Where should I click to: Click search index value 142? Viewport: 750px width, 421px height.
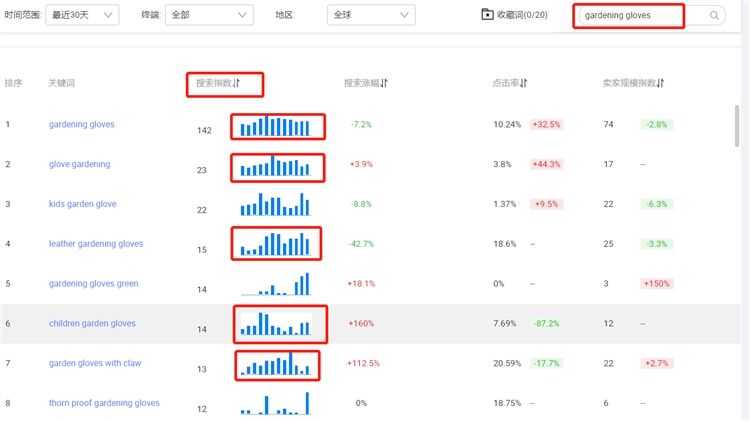204,130
